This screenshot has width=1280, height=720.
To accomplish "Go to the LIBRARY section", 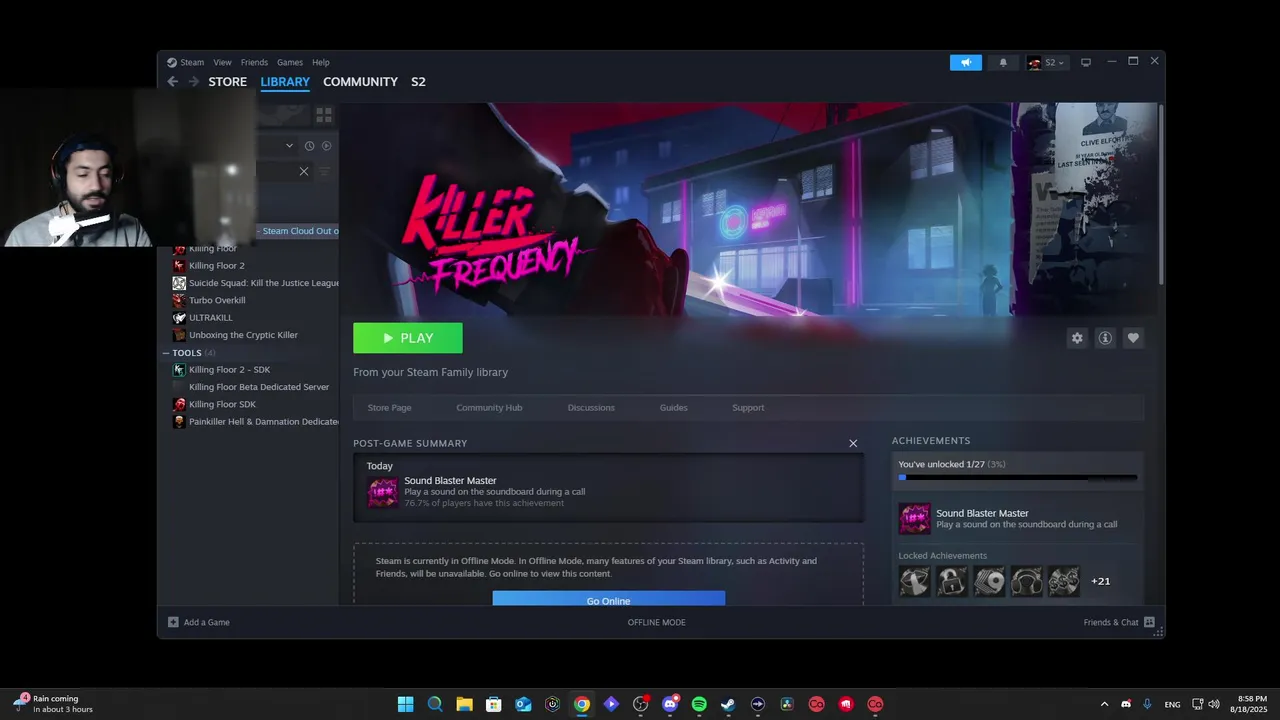I will click(285, 82).
